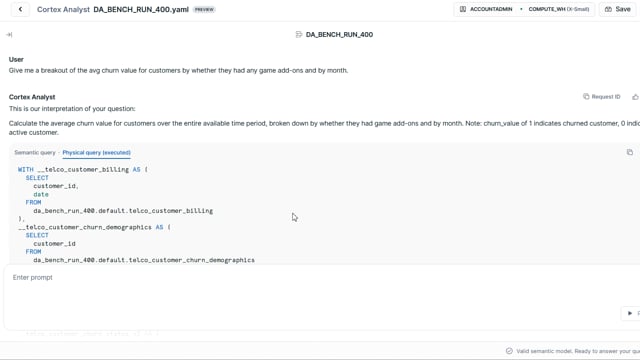Expand the collapsed side panel arrow
Viewport: 640px width, 360px height.
click(9, 35)
